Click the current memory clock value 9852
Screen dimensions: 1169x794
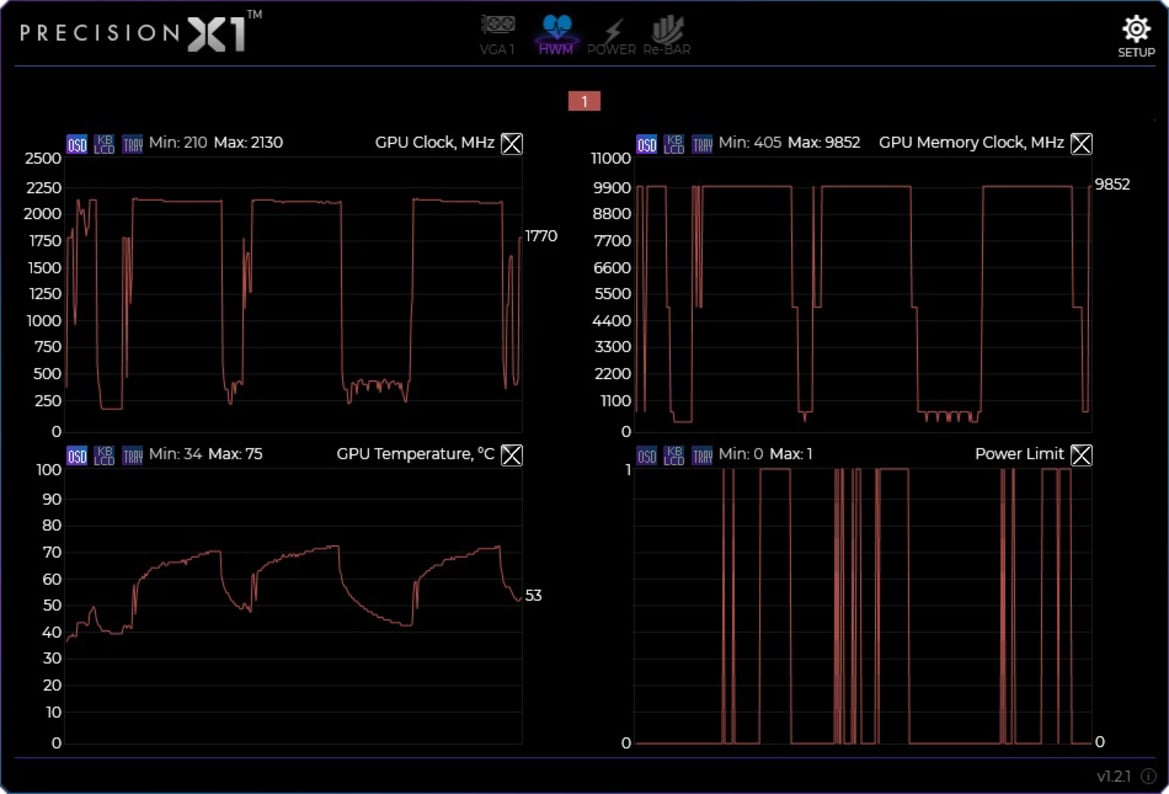point(1112,184)
